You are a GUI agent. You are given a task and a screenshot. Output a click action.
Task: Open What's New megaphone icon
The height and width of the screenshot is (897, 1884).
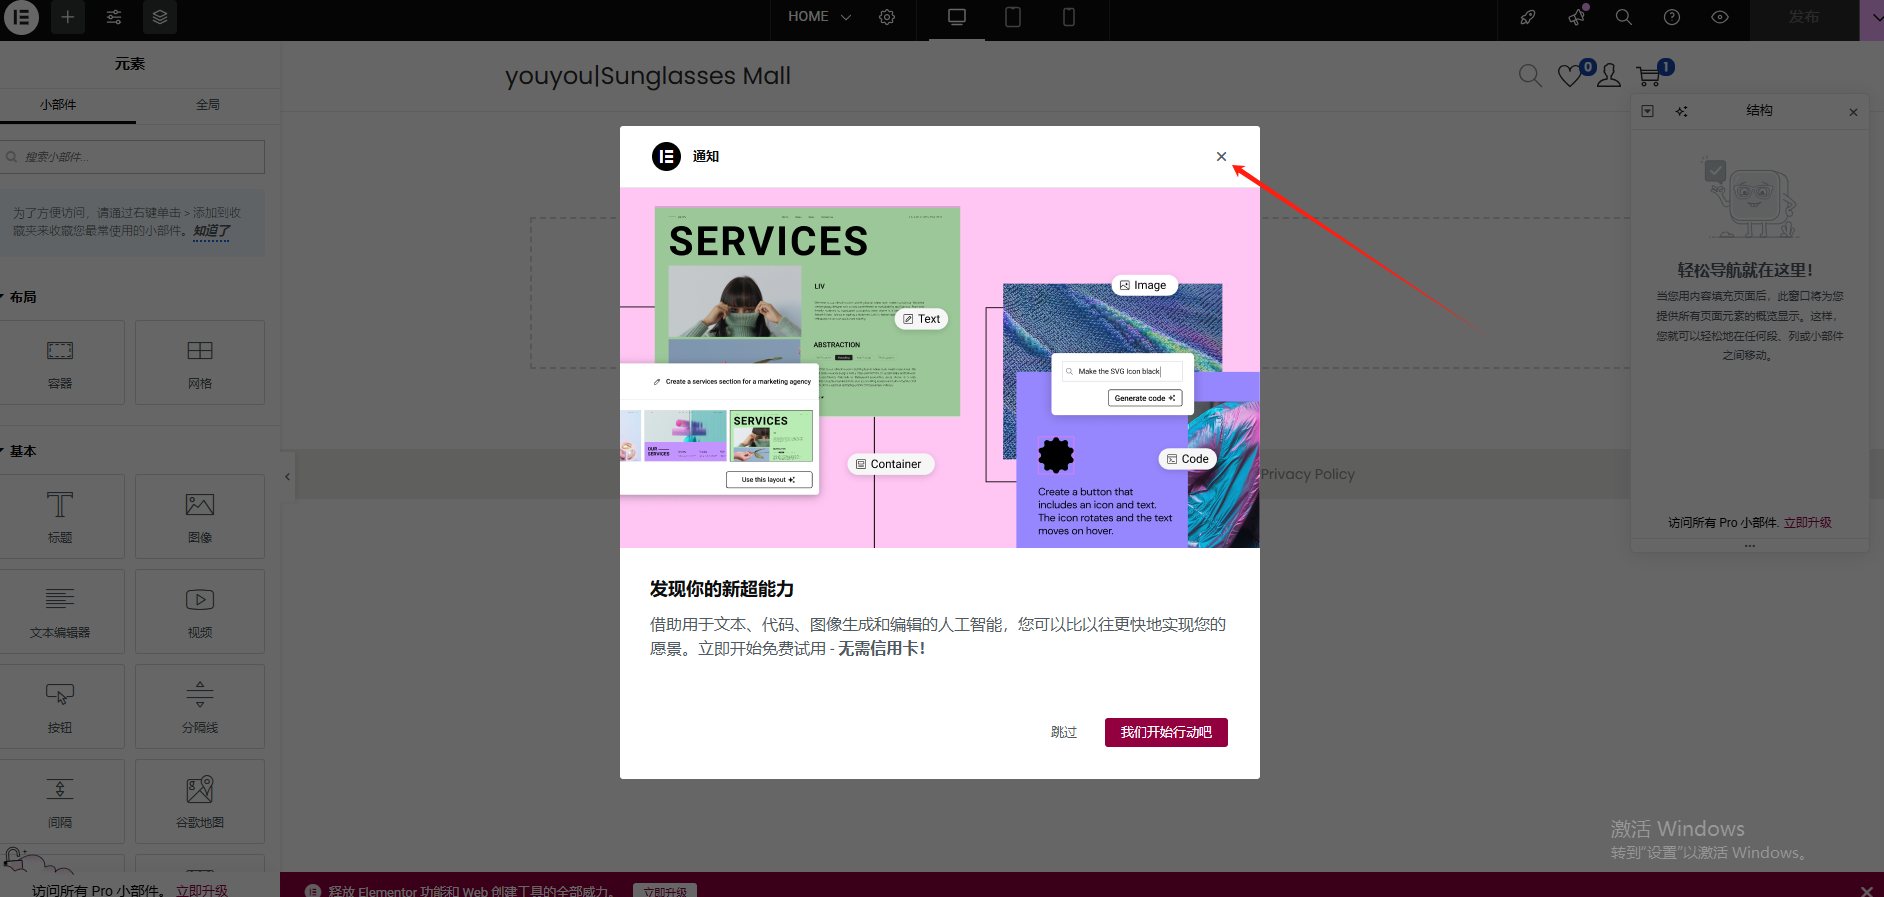[1576, 17]
